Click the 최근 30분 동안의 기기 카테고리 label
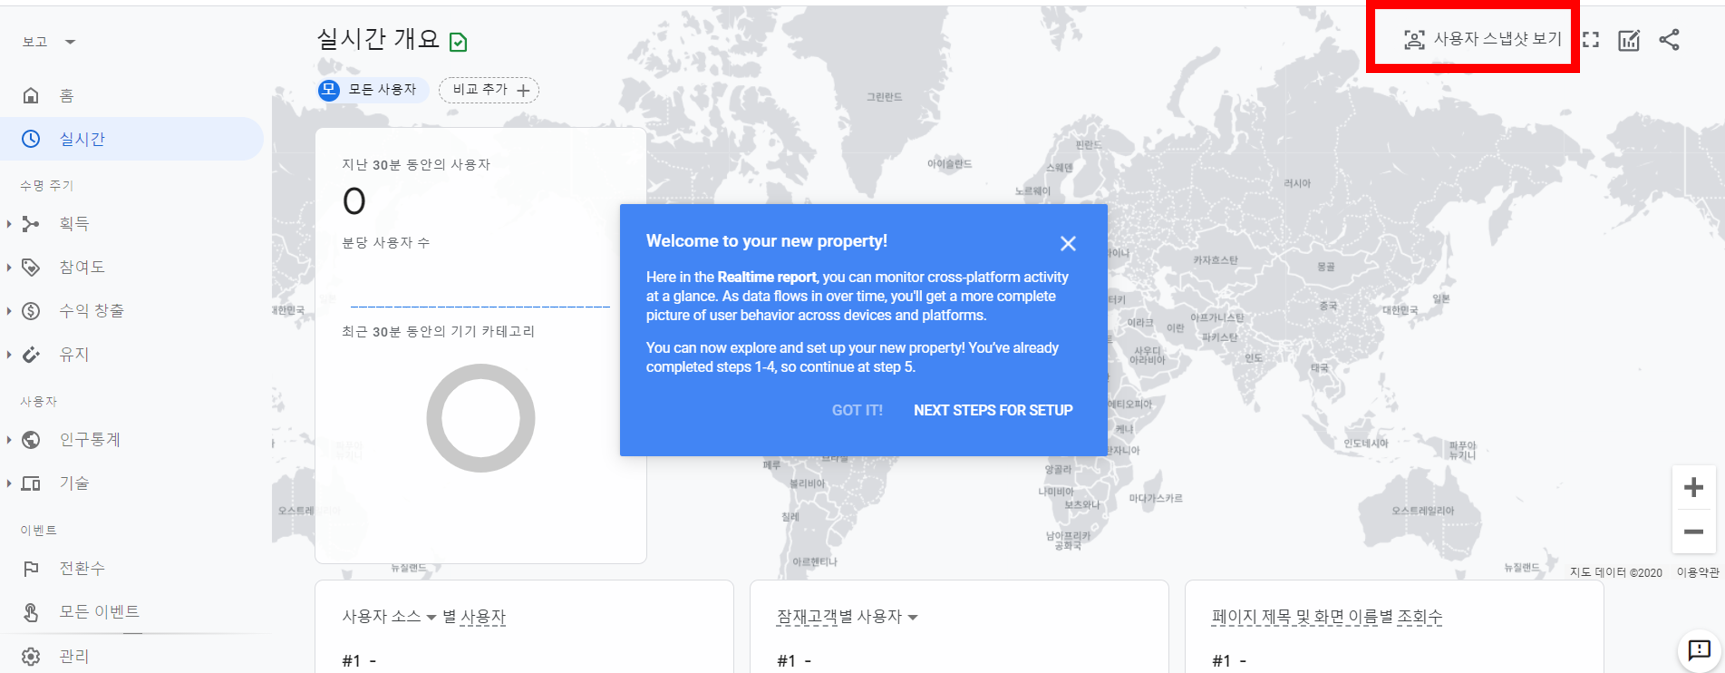This screenshot has height=673, width=1725. tap(438, 332)
